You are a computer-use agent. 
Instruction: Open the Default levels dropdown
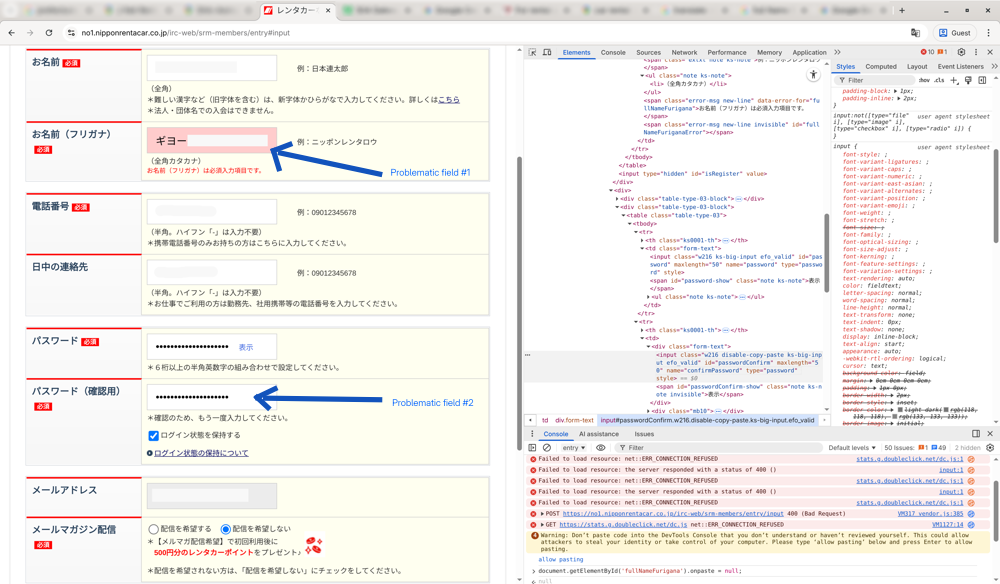pos(852,448)
